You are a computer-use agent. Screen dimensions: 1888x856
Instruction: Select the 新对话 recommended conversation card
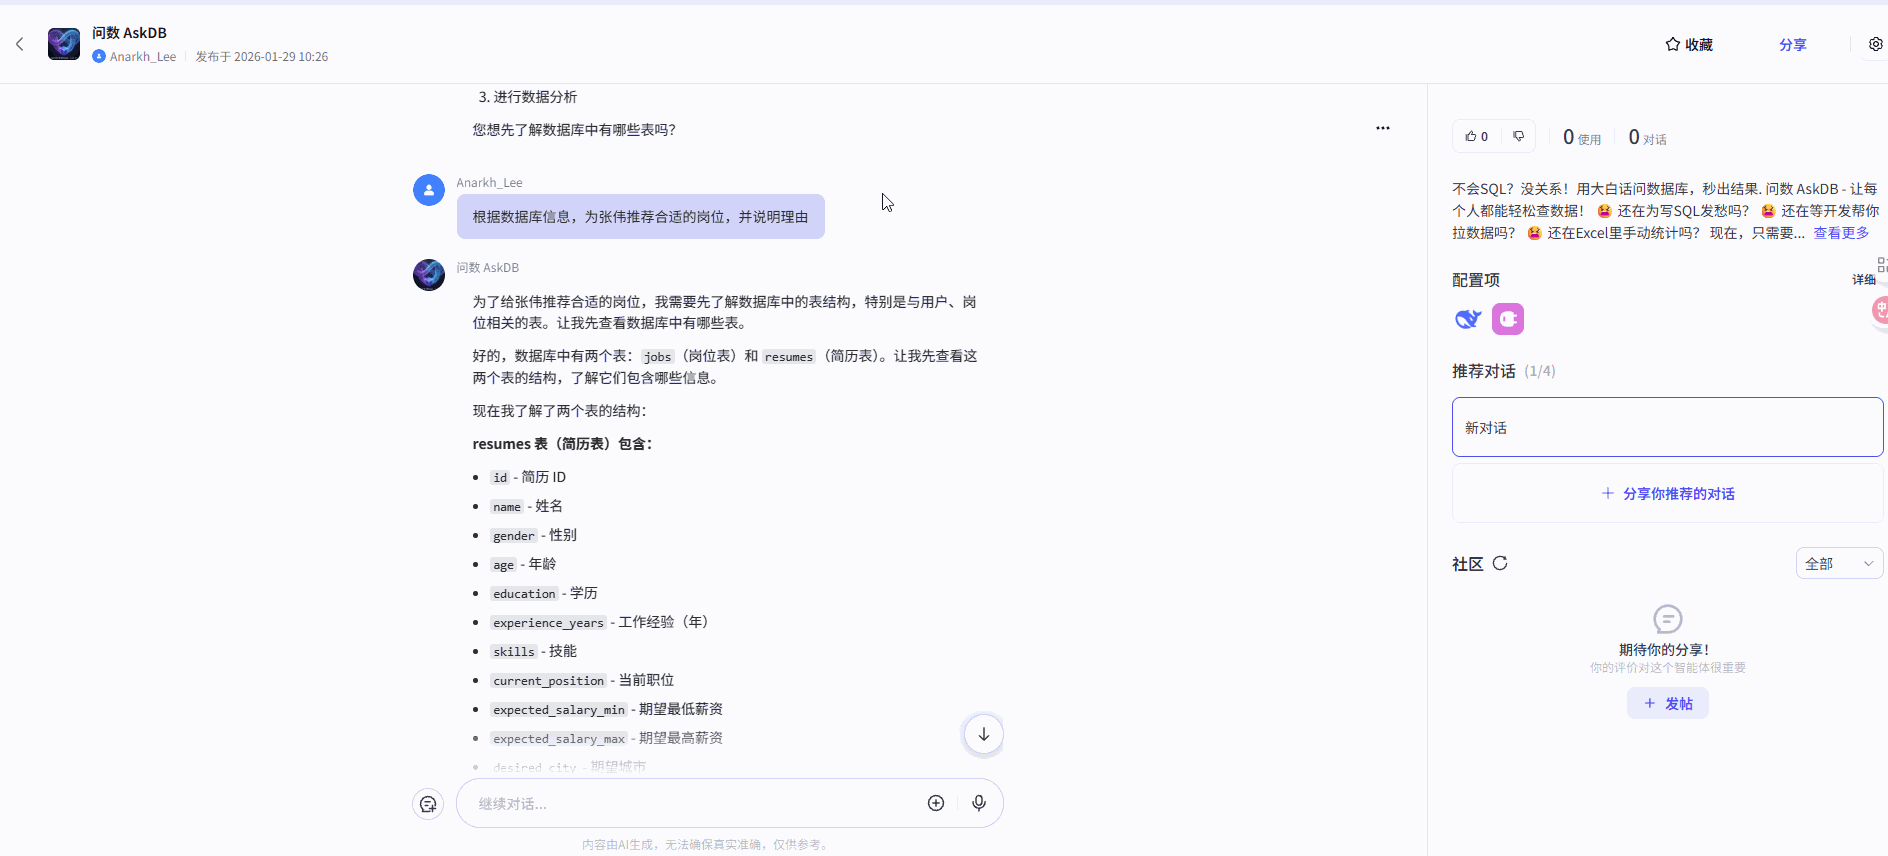[1667, 427]
